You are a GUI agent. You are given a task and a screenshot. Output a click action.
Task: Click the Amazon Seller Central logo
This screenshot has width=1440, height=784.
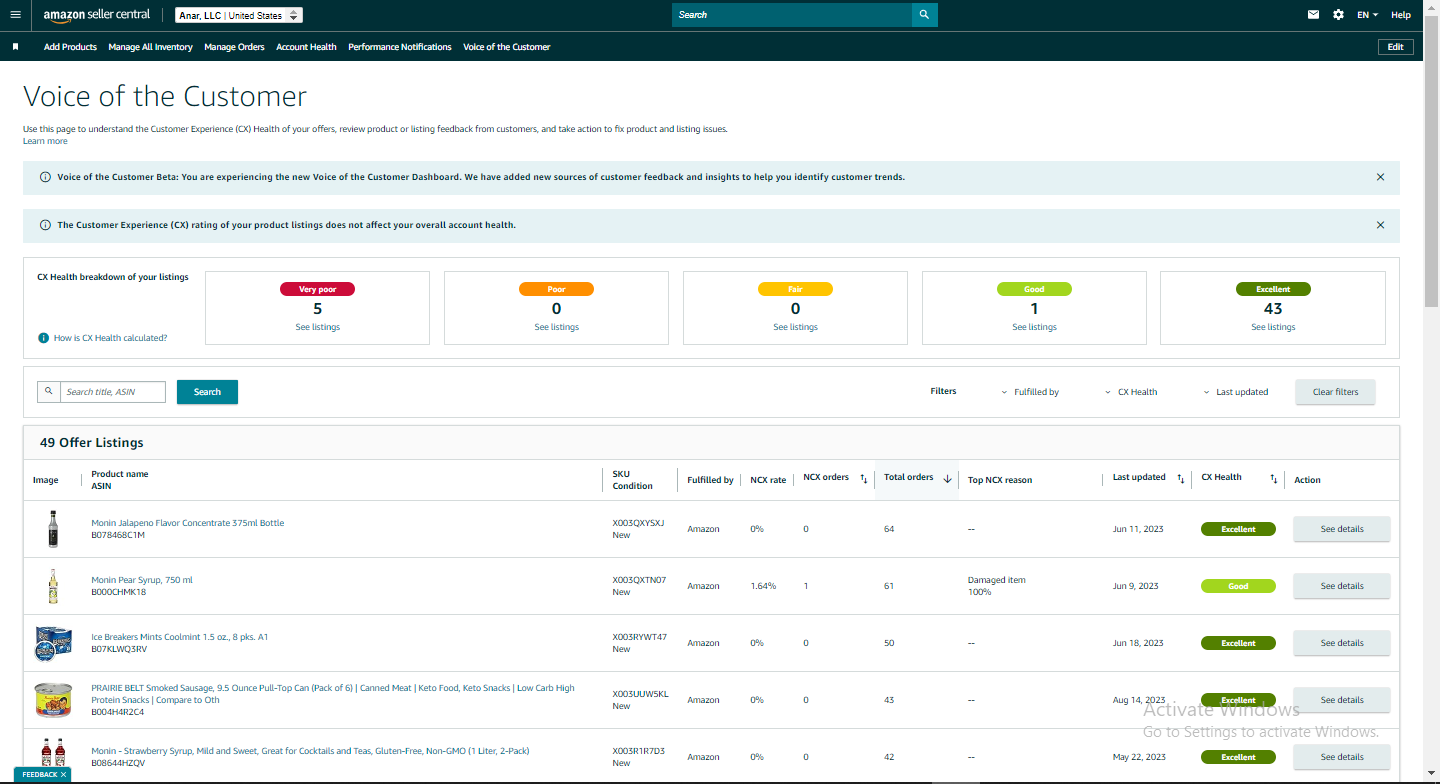[97, 15]
